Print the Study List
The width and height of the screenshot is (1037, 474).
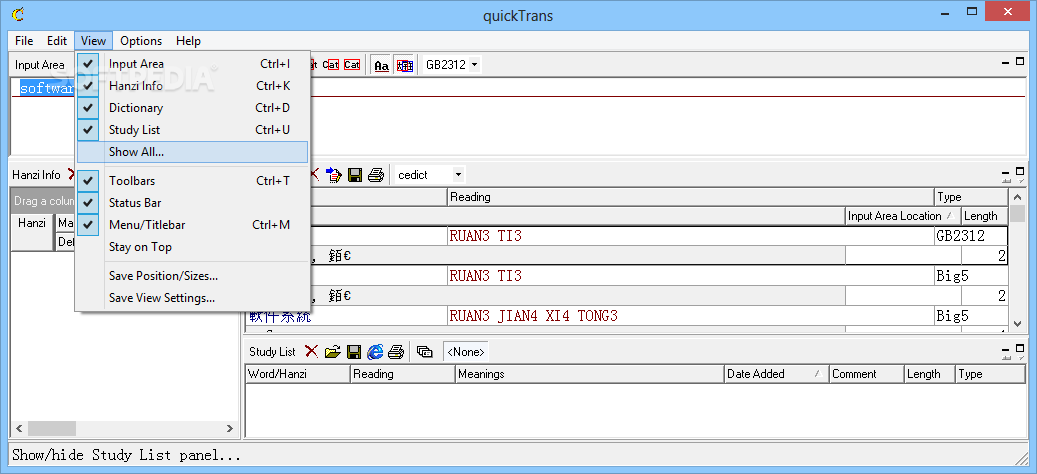(396, 352)
